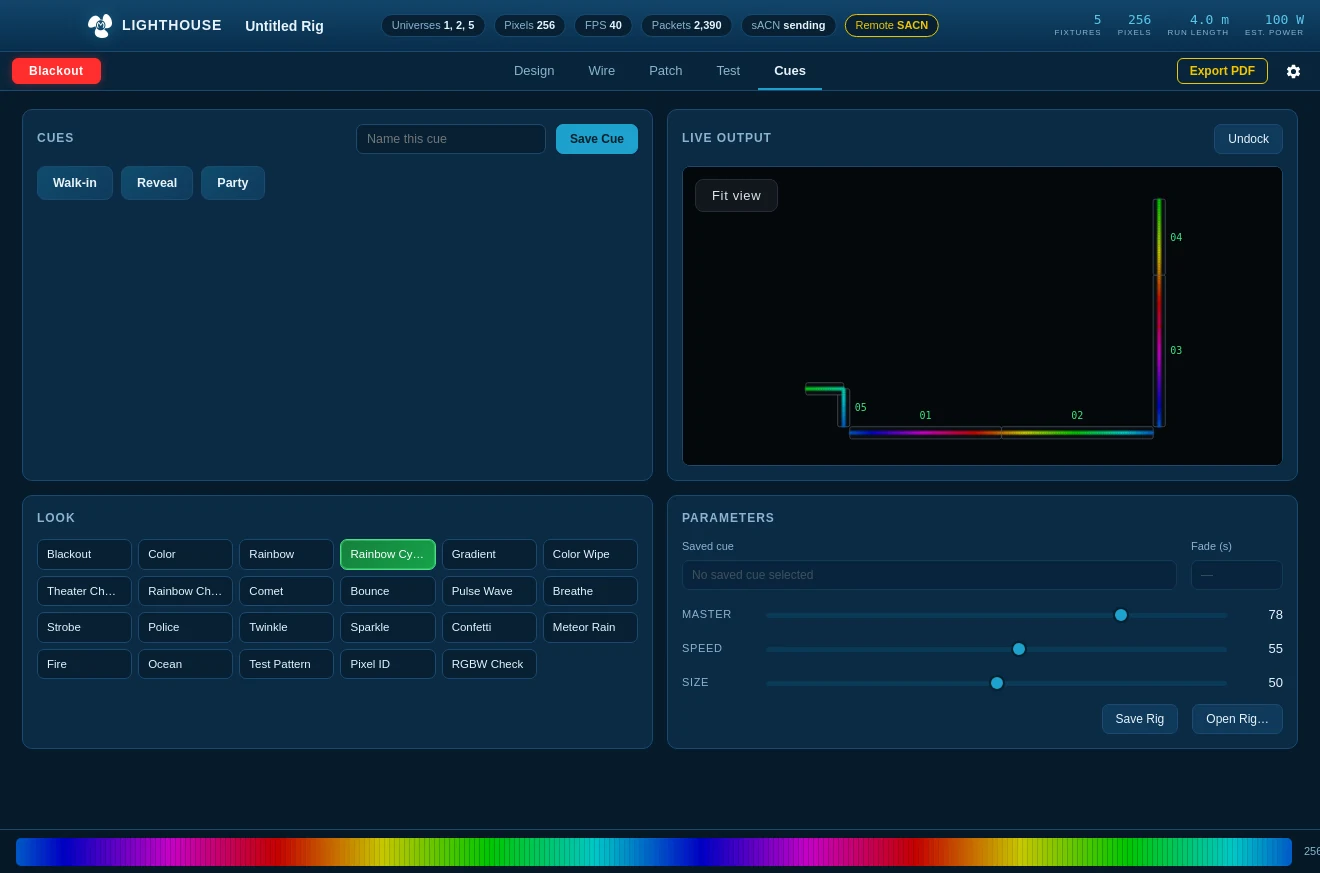Viewport: 1320px width, 873px height.
Task: Click the Lighthouse logo icon
Action: pos(100,25)
